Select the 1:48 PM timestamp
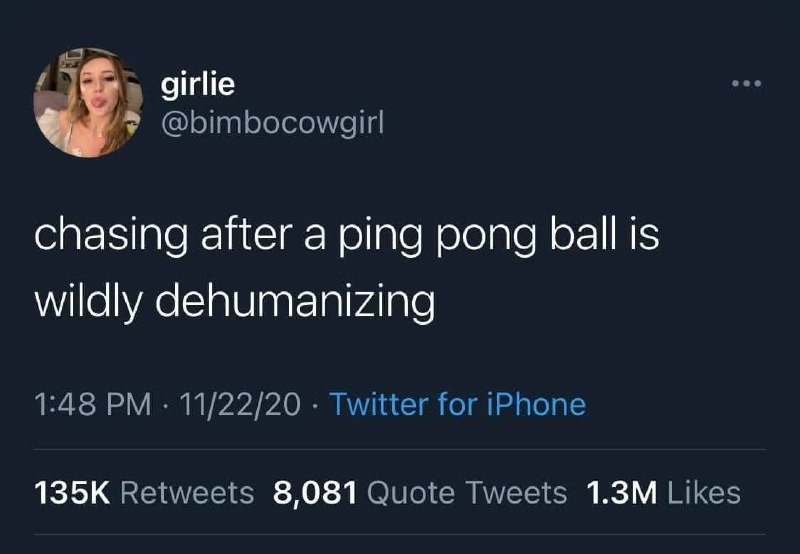 93,405
